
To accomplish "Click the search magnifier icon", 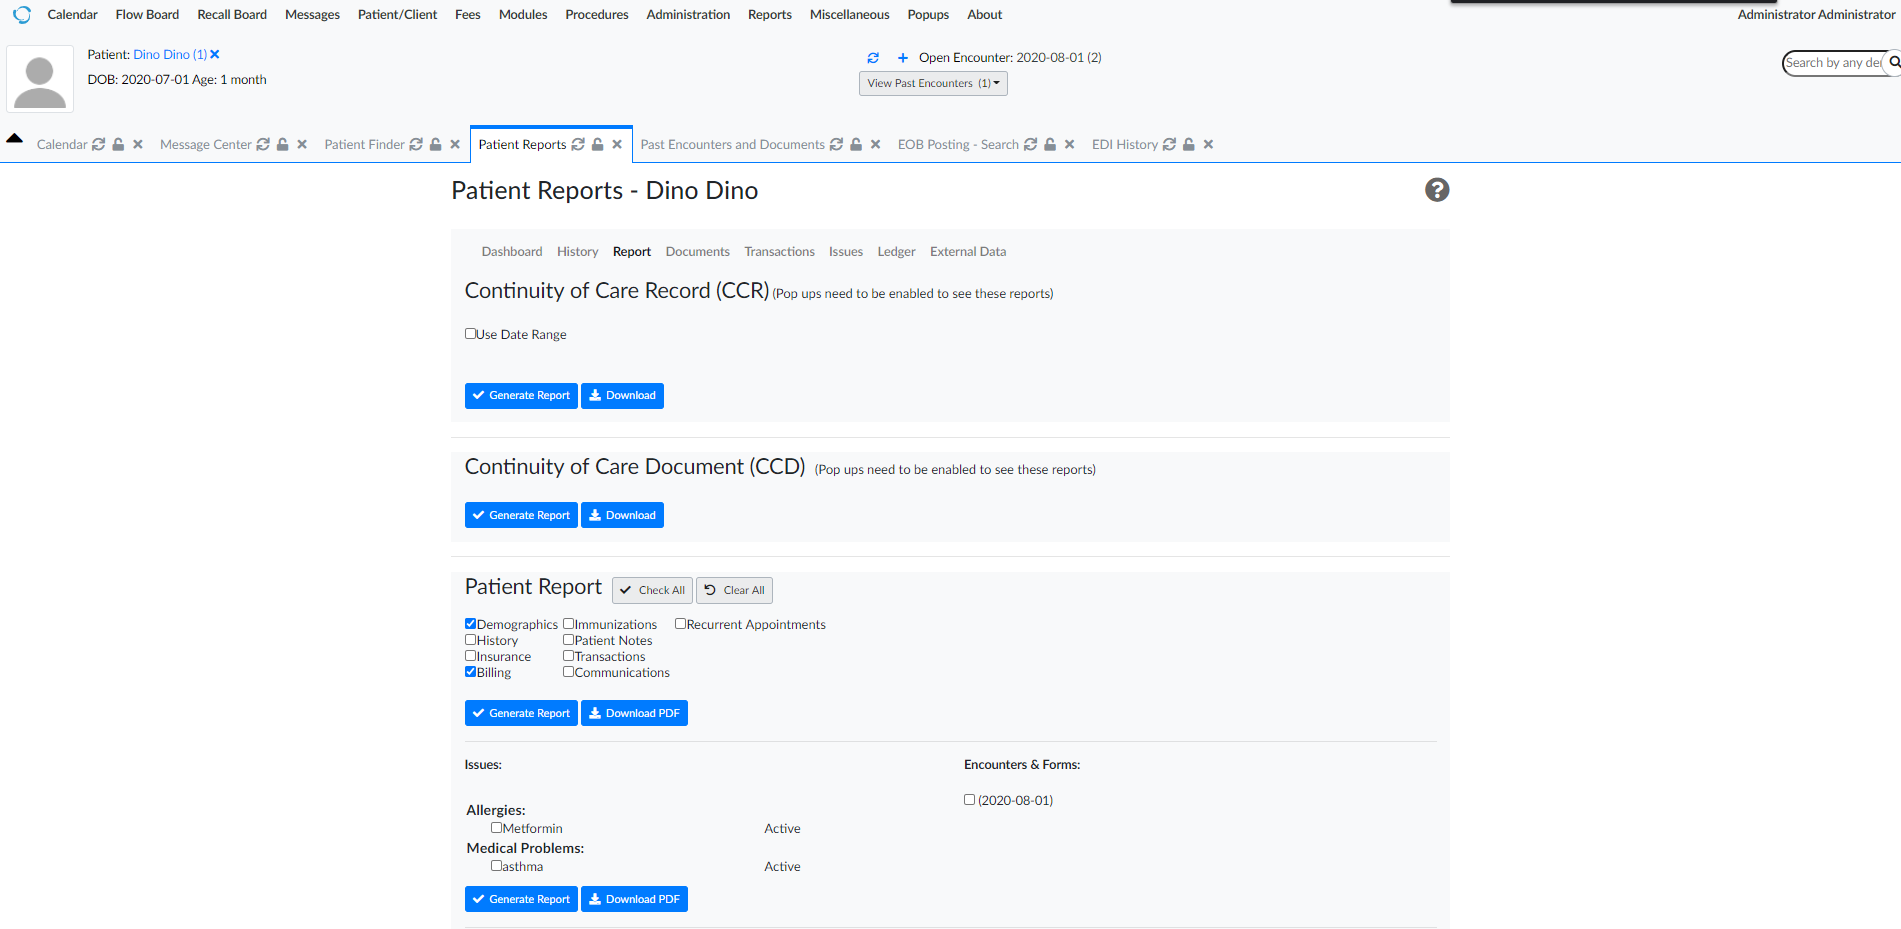I will (x=1893, y=62).
